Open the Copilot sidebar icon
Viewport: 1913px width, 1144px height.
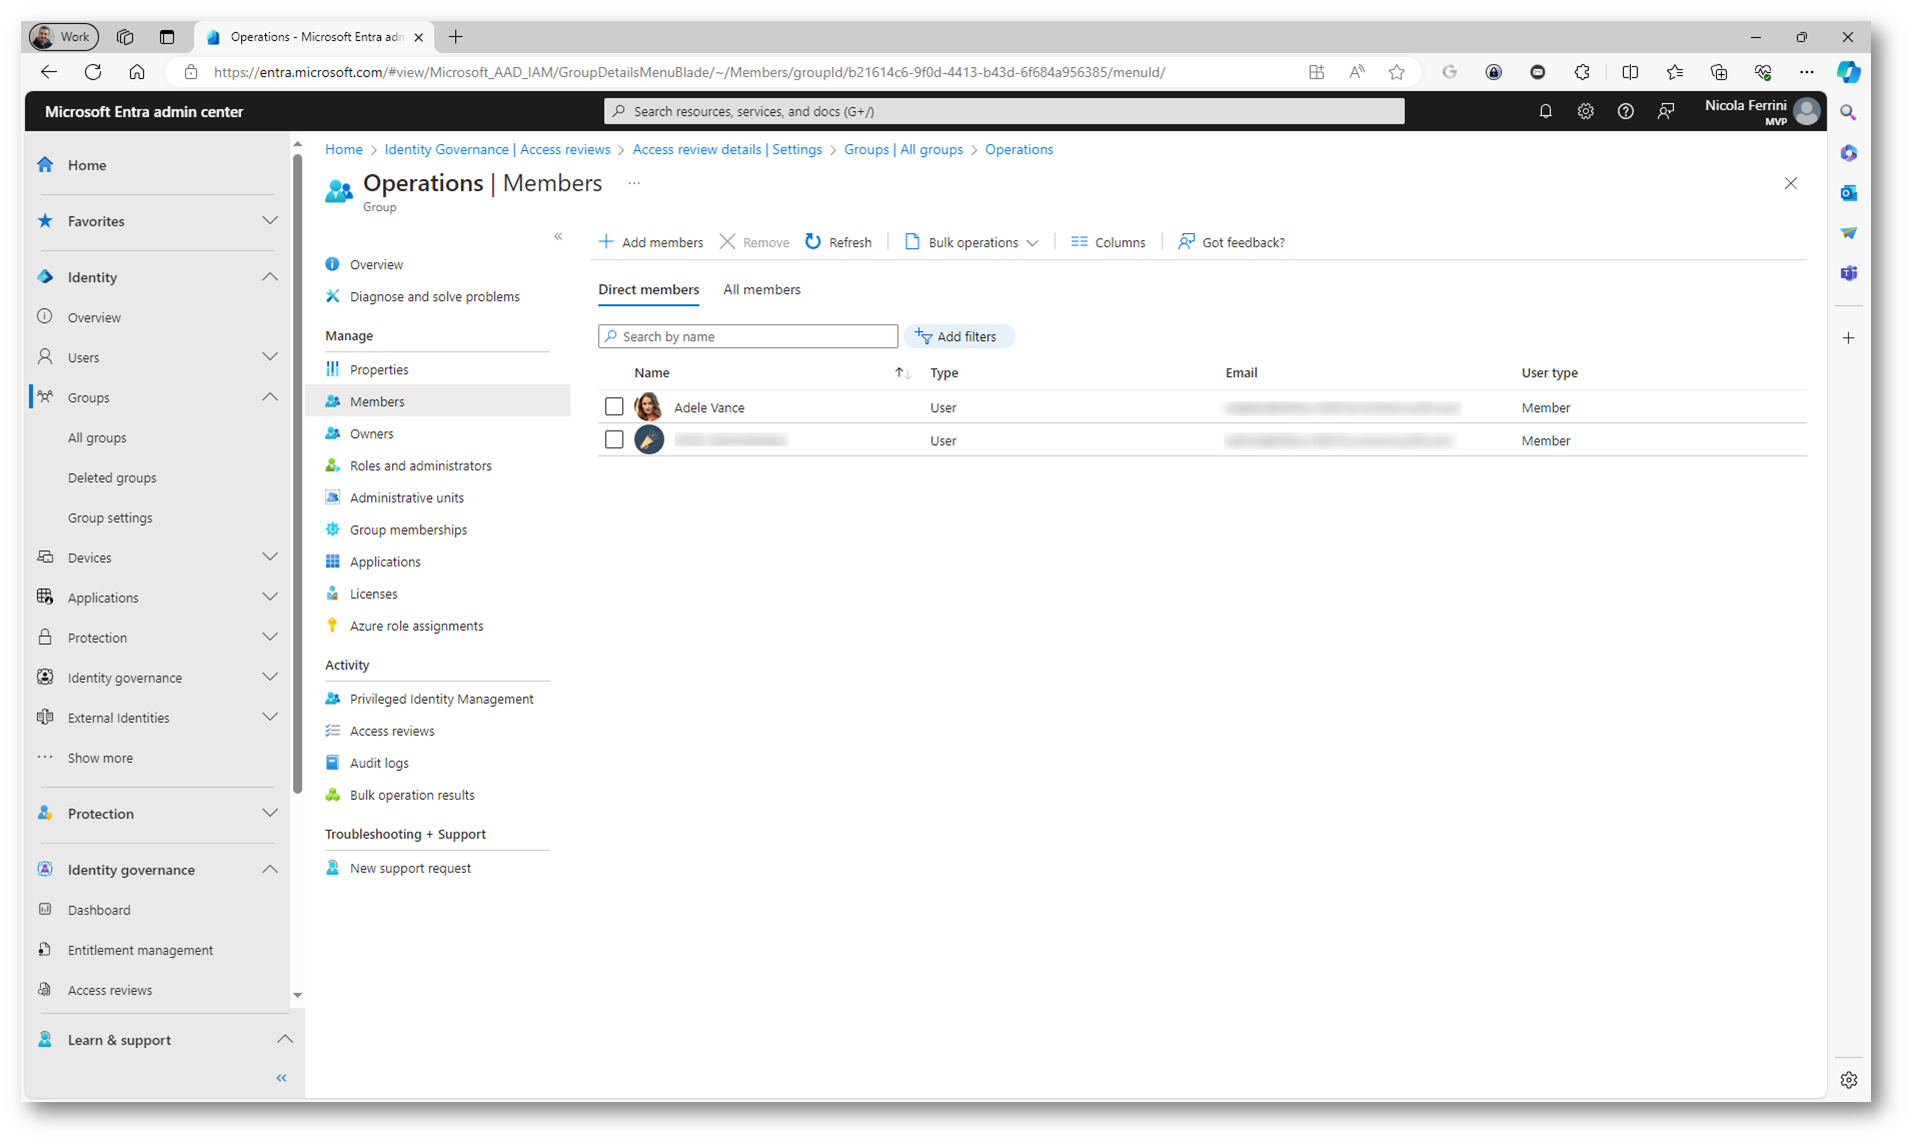click(x=1848, y=72)
